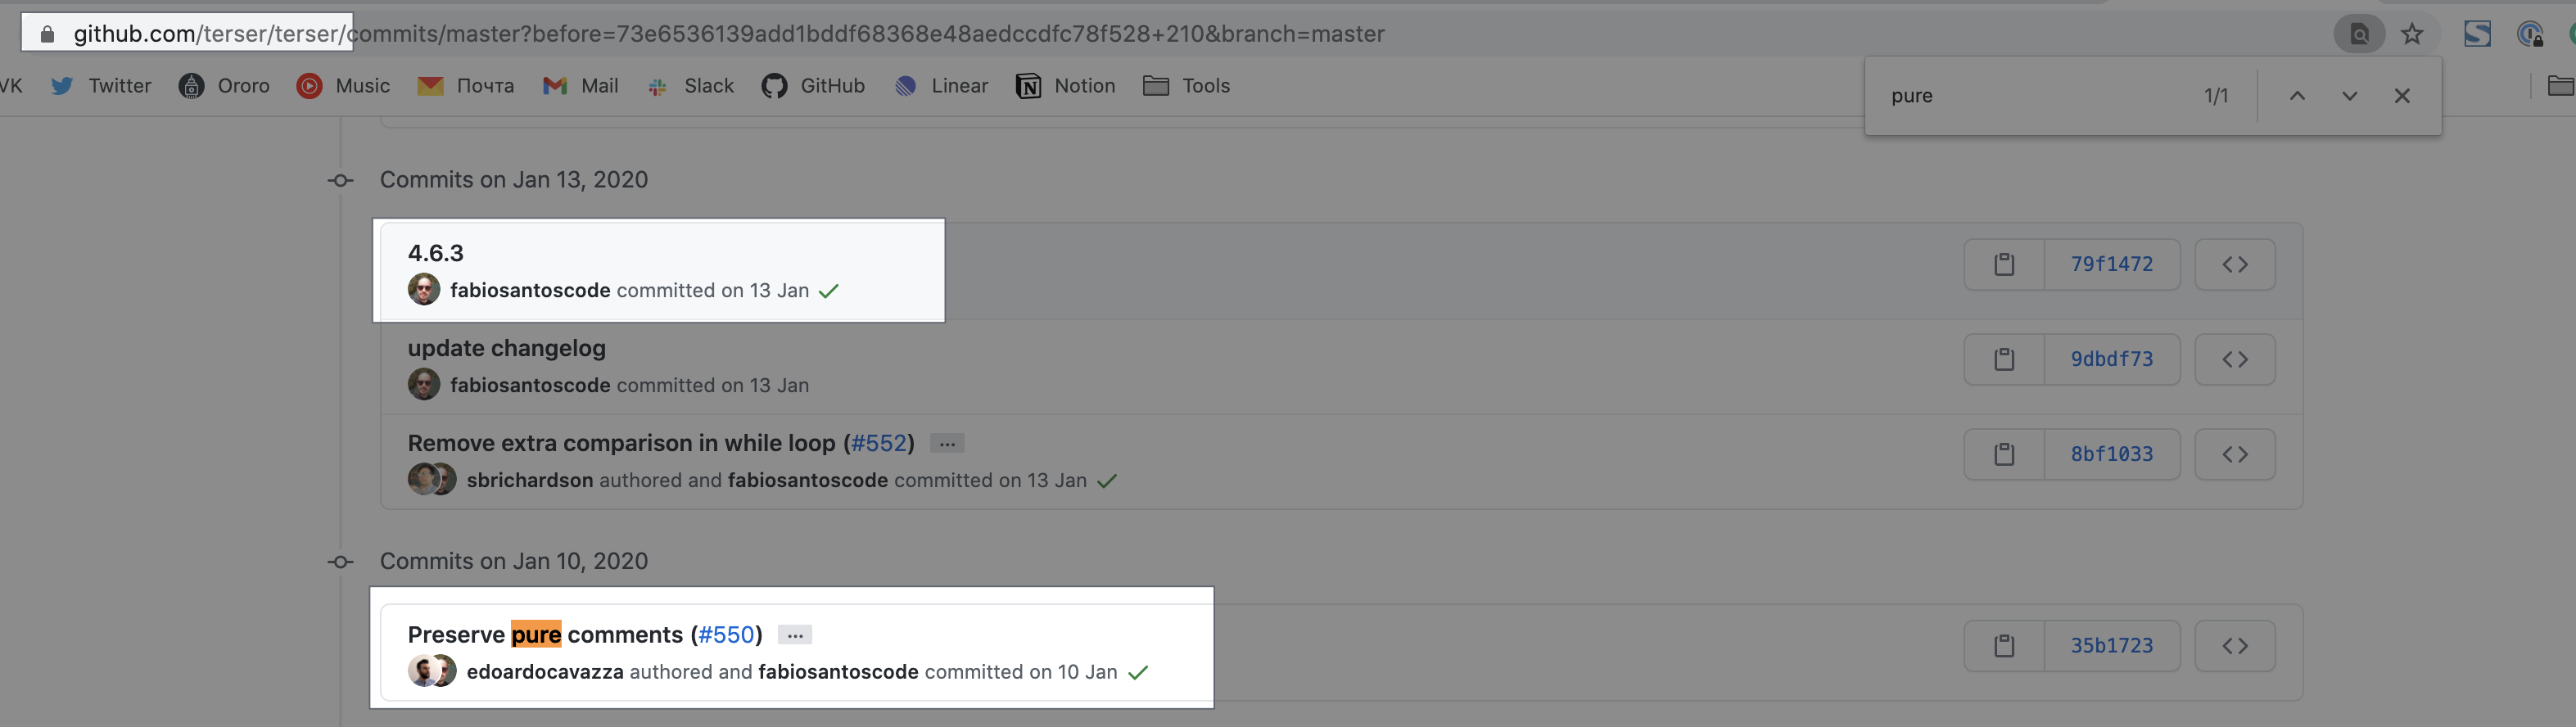Viewport: 2576px width, 727px height.
Task: Open the Tools bookmarks folder
Action: coord(1186,86)
